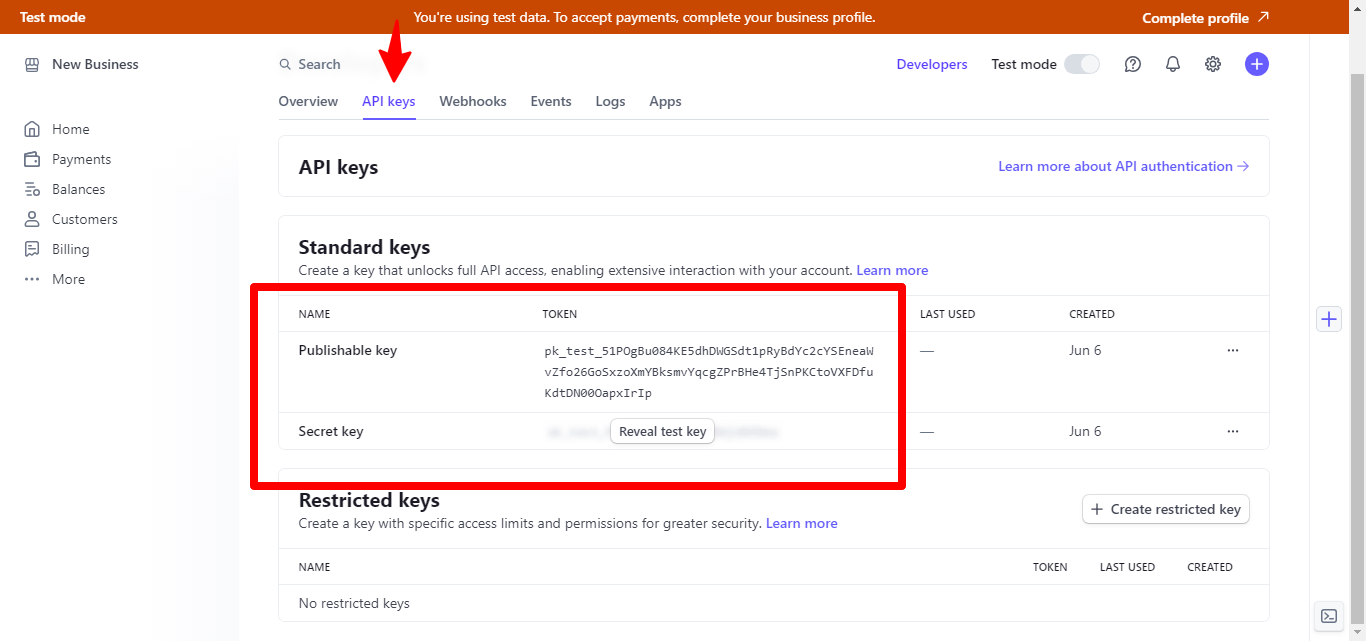1366x641 pixels.
Task: Click the help question mark icon
Action: (x=1133, y=64)
